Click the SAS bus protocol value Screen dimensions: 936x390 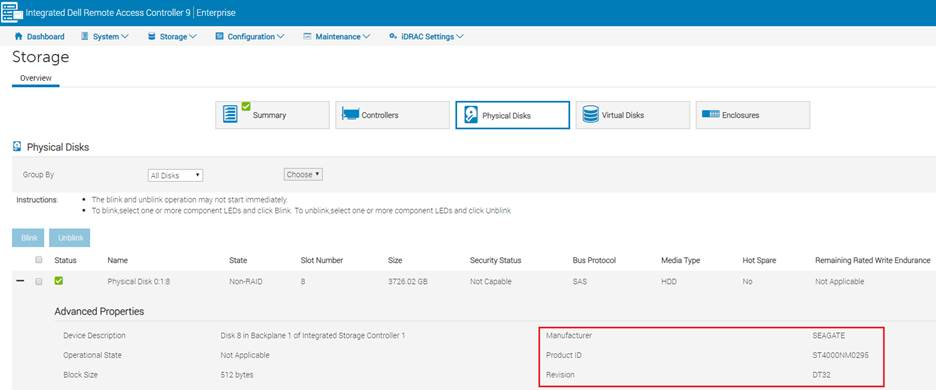click(x=579, y=281)
